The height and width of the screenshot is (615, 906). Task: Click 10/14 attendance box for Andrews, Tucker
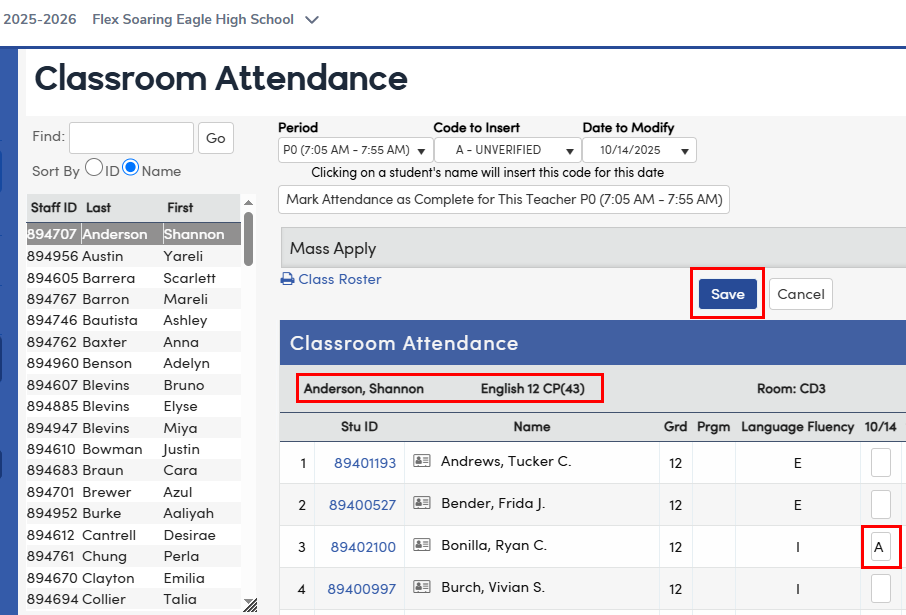[x=881, y=462]
